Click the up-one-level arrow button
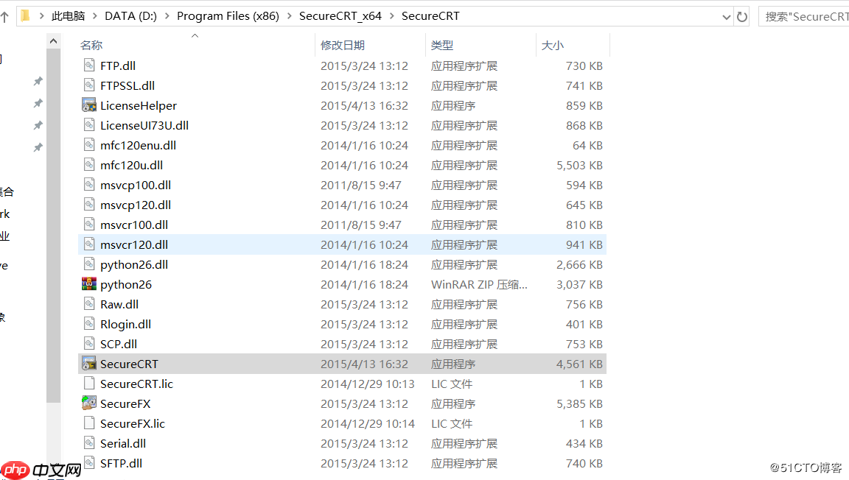 tap(4, 17)
